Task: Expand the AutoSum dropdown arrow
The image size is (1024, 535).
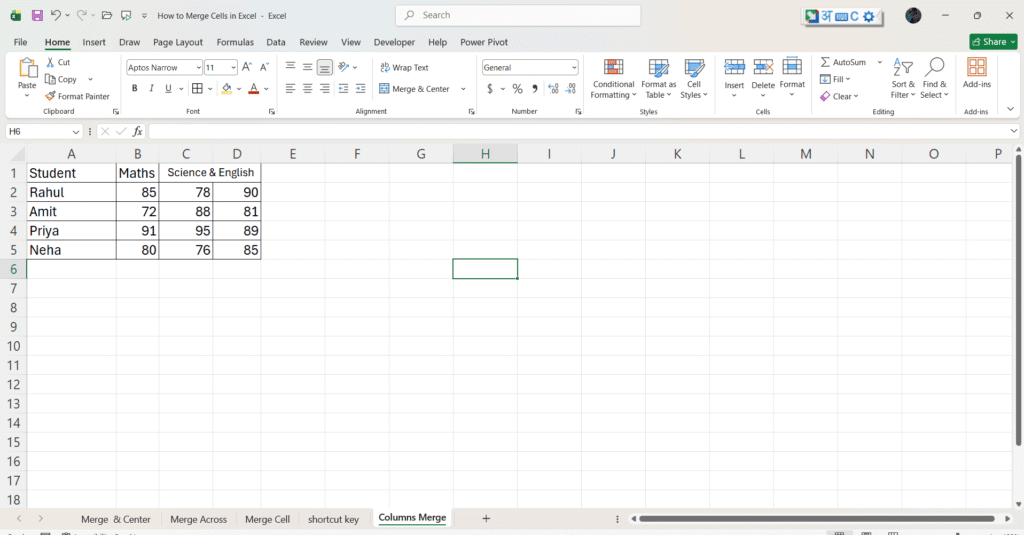Action: click(x=880, y=62)
